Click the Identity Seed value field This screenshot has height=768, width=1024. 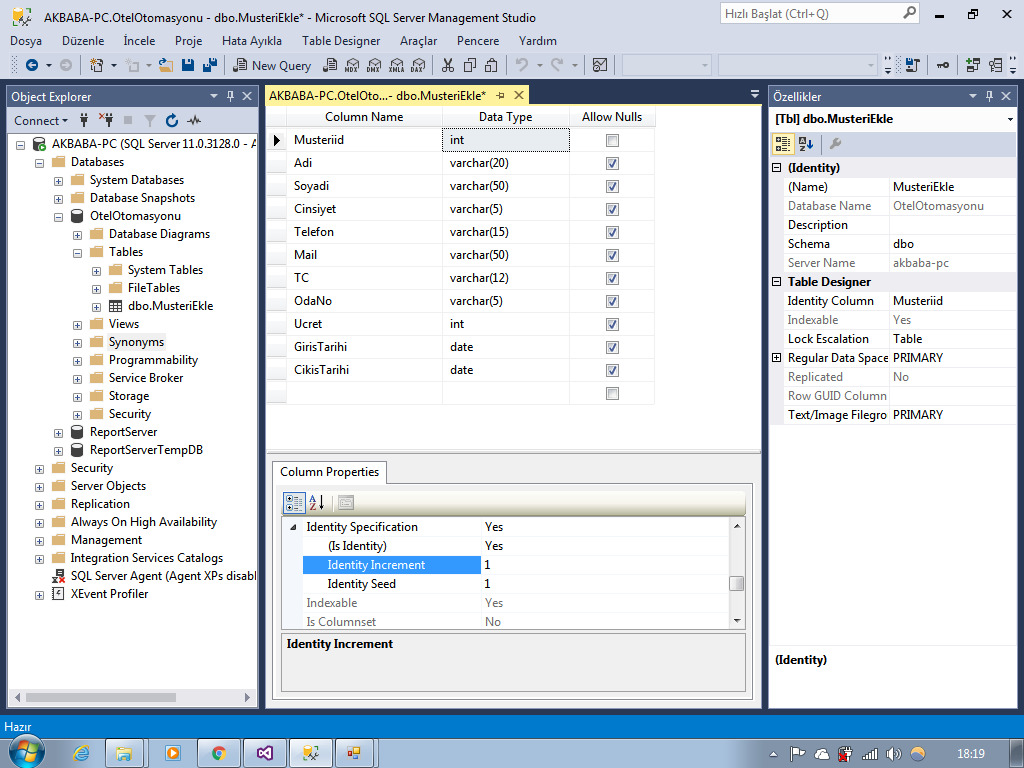[x=605, y=584]
